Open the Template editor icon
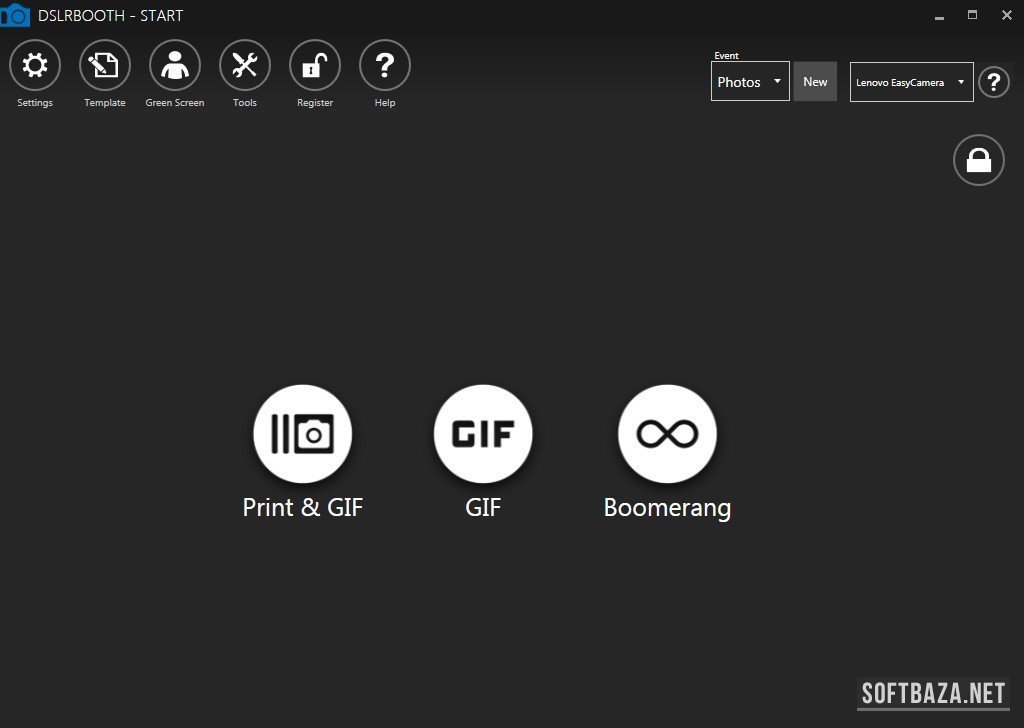 105,66
